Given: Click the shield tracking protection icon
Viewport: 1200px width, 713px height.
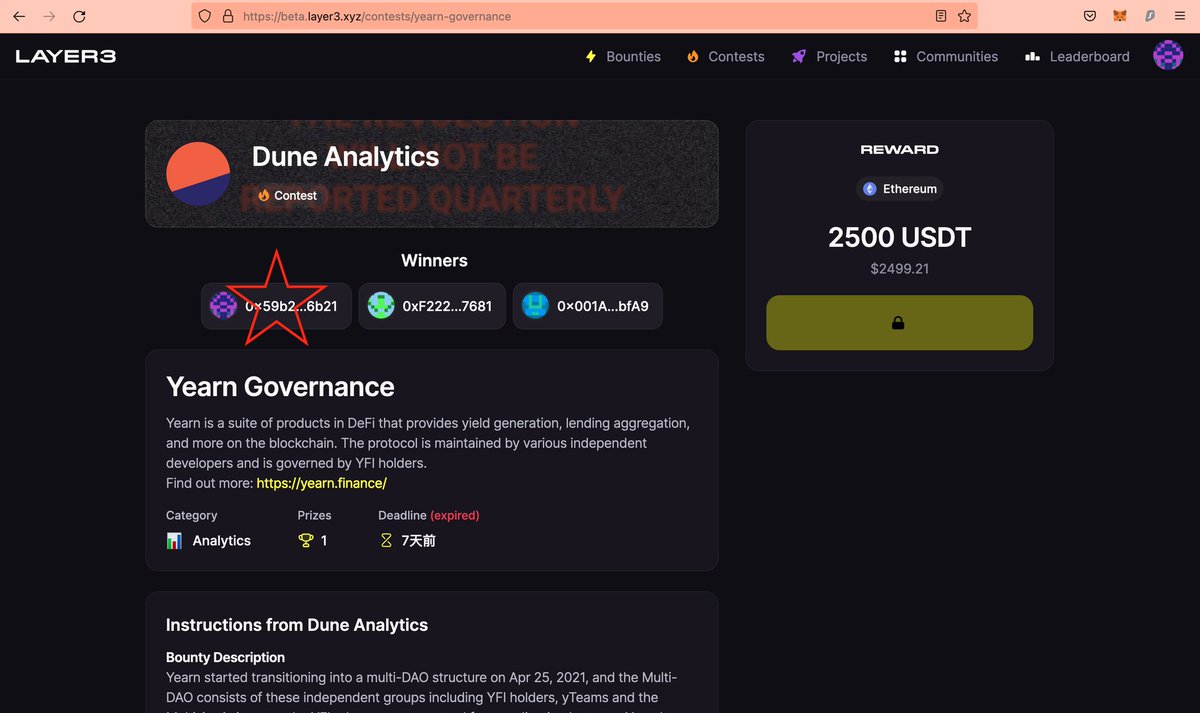Looking at the screenshot, I should [x=205, y=16].
